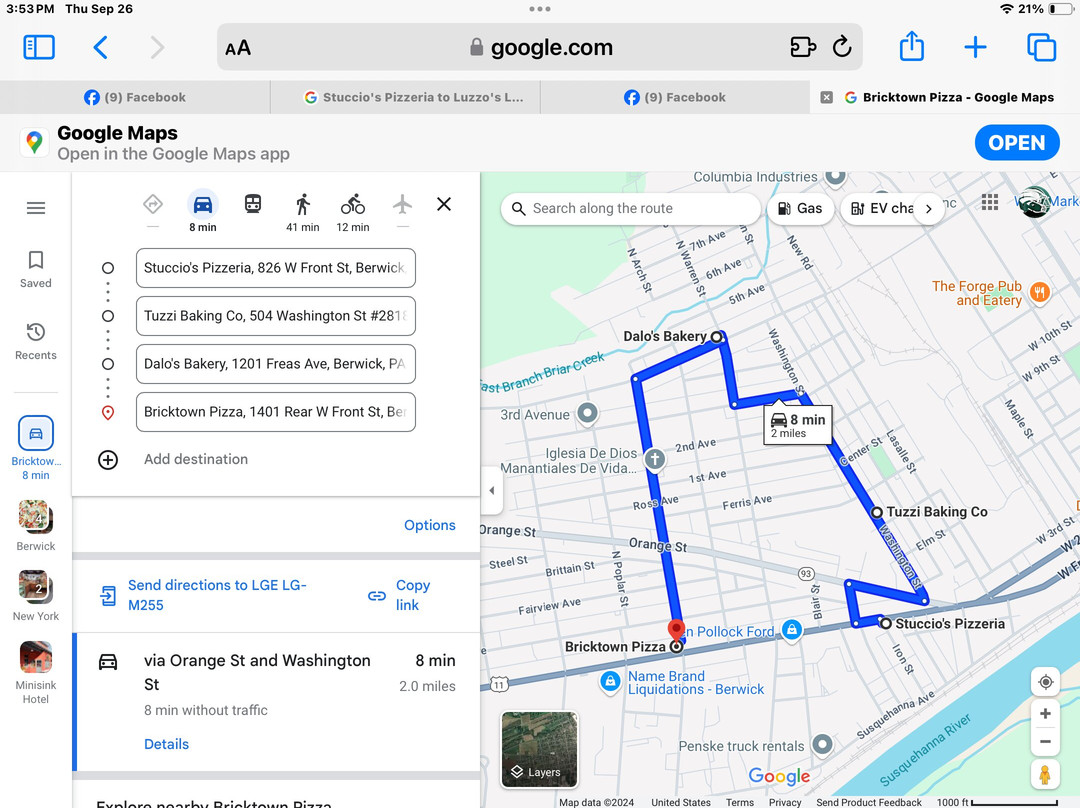Viewport: 1080px width, 808px height.
Task: Switch to Stuccio's Pizzeria to Luzzo's tab
Action: (405, 97)
